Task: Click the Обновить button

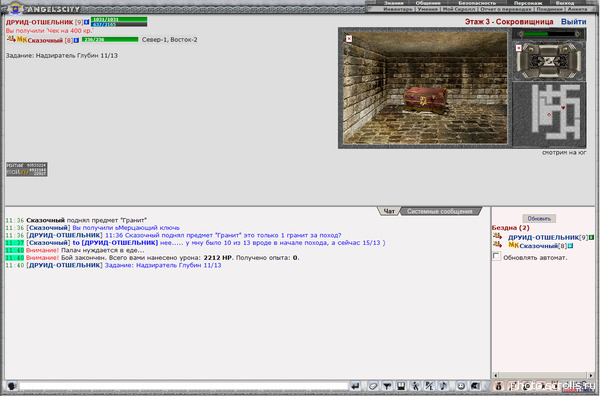Action: 539,218
